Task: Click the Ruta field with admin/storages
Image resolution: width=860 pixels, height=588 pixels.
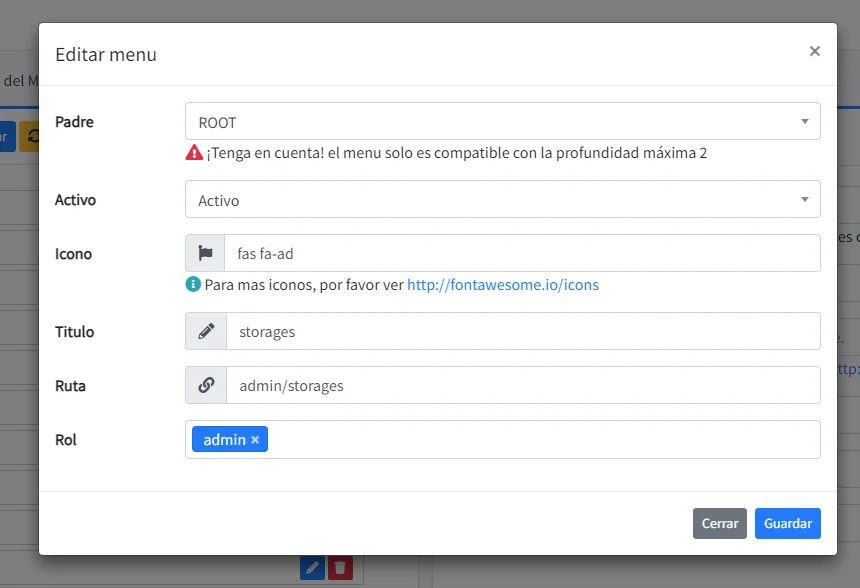Action: pyautogui.click(x=522, y=385)
